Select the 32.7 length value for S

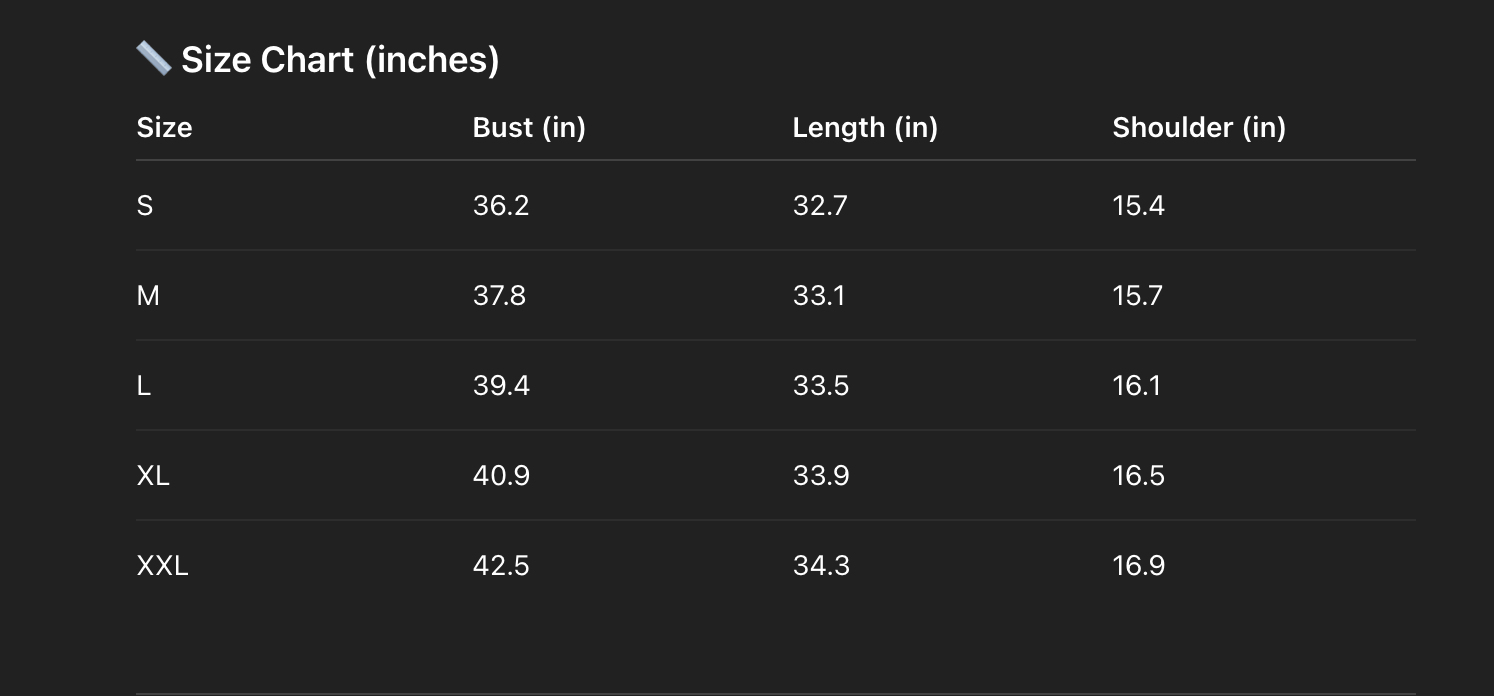tap(820, 206)
